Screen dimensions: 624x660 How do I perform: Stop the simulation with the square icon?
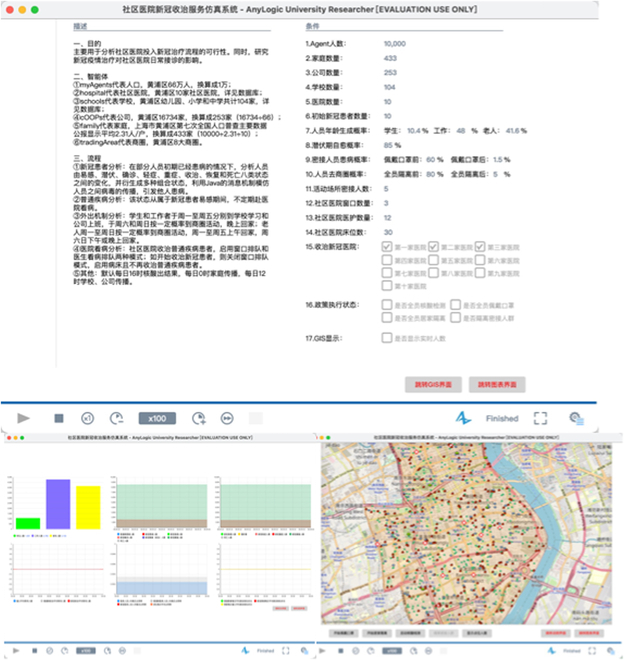tap(59, 418)
